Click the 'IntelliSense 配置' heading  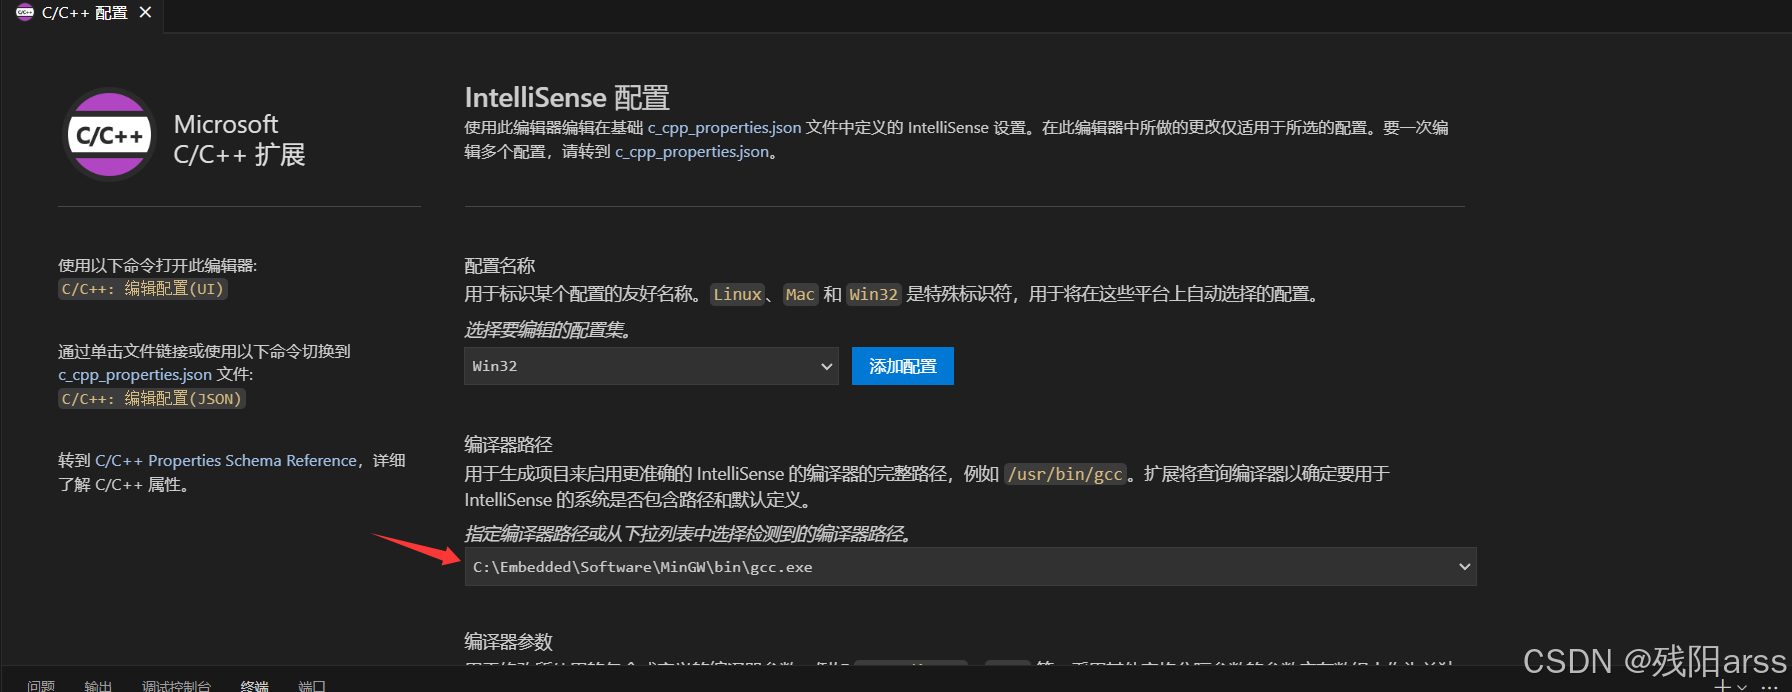coord(567,97)
